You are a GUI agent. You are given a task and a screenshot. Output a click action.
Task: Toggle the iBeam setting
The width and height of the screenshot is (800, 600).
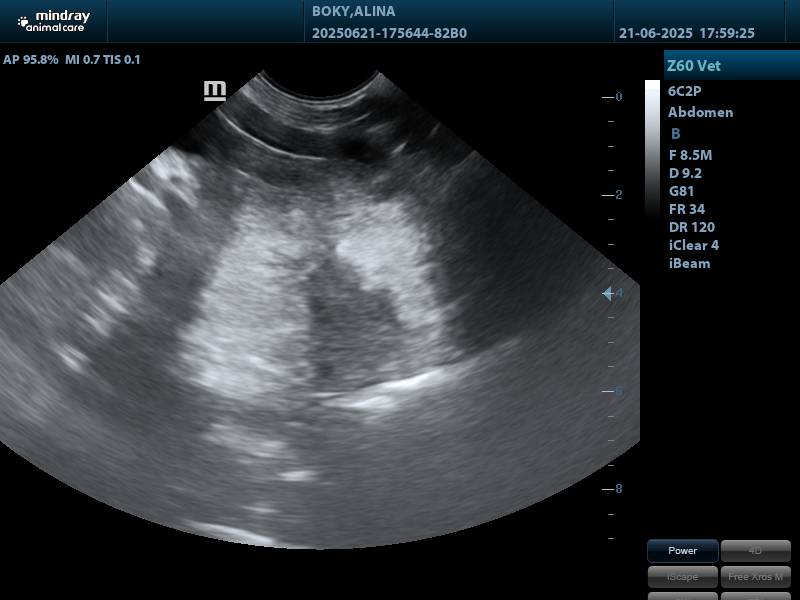[x=689, y=263]
